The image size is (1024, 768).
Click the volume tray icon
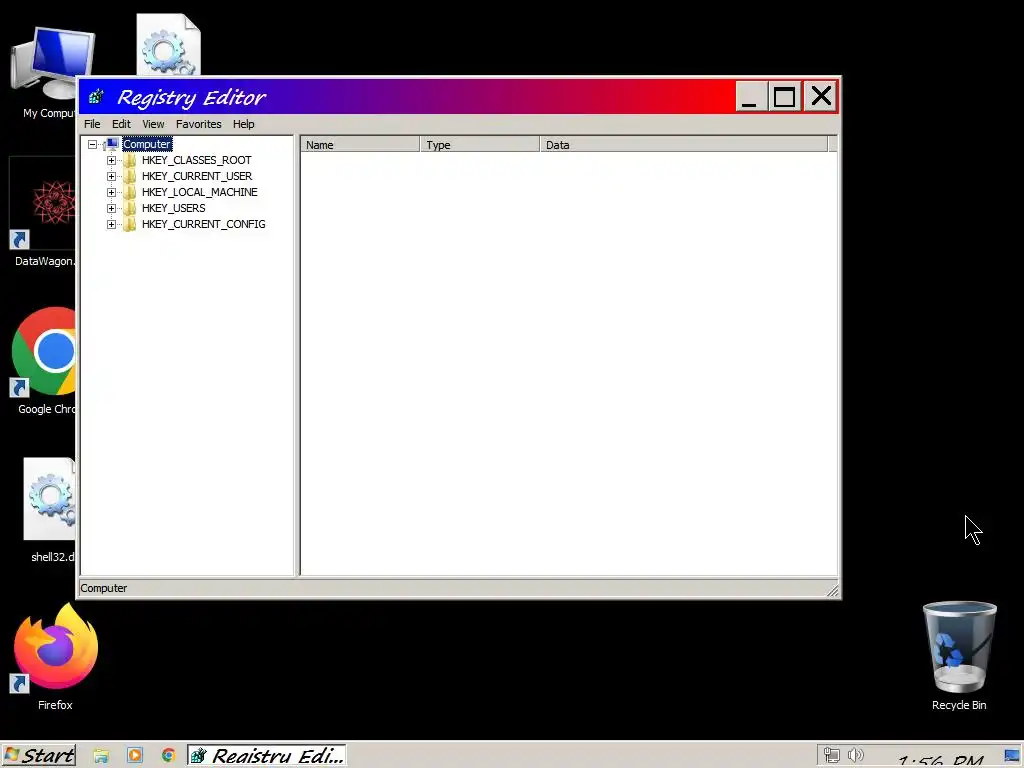click(855, 756)
